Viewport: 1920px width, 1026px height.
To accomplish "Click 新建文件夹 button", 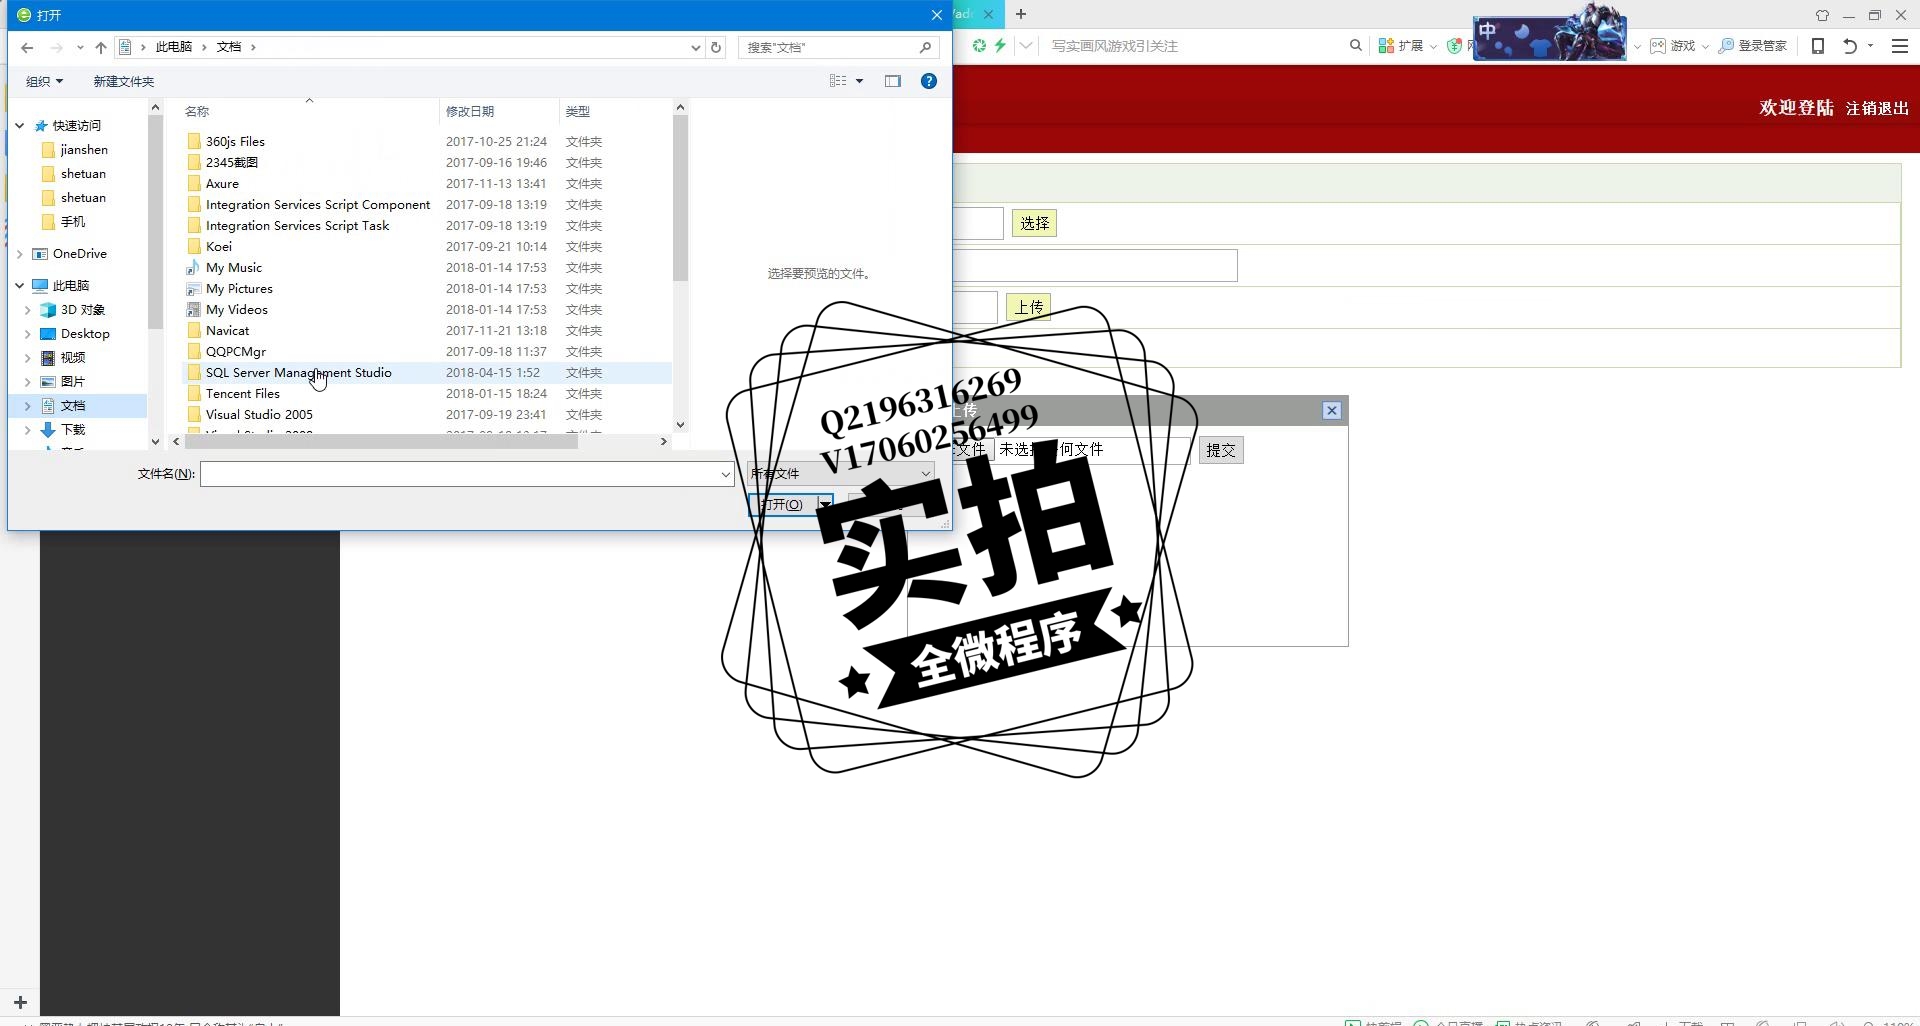I will (x=124, y=81).
